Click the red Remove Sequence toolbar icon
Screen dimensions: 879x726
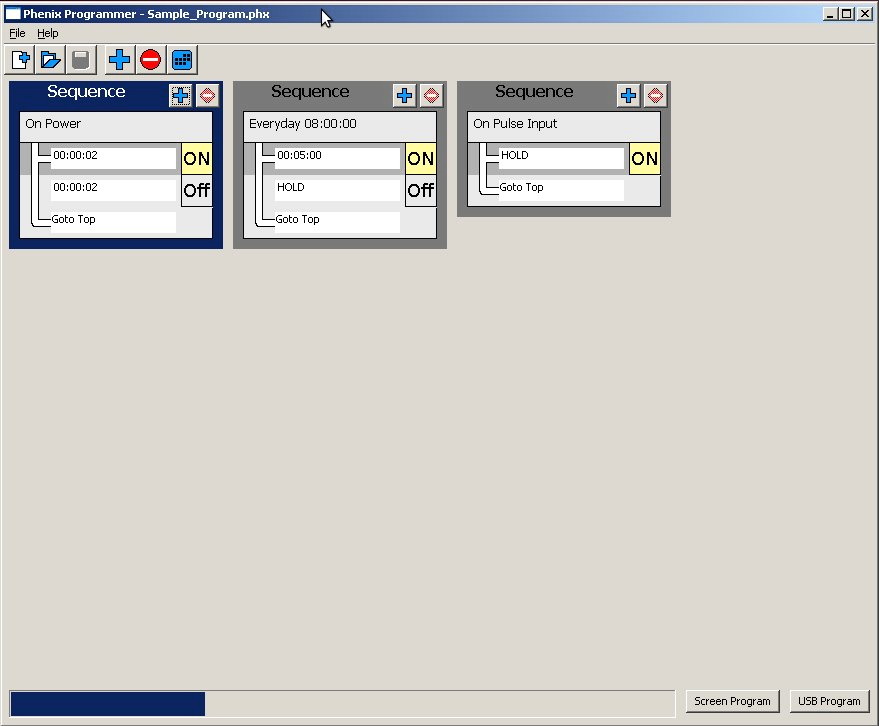[x=151, y=60]
